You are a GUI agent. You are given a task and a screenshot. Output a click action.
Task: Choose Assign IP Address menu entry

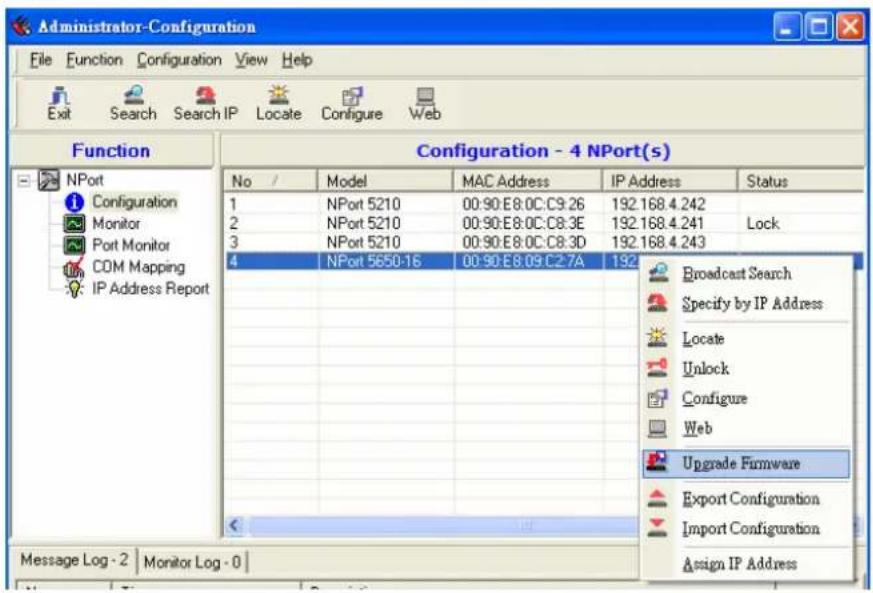coord(747,563)
